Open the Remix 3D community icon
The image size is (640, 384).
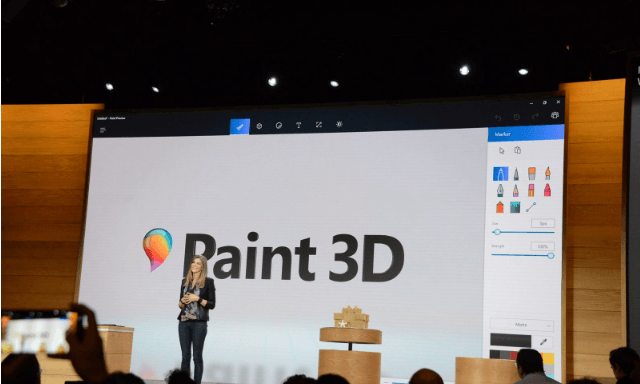[x=555, y=115]
